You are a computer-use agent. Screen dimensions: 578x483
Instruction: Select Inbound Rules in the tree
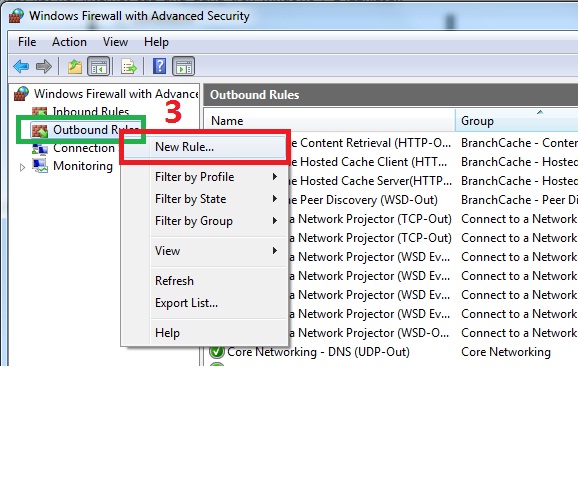[90, 111]
